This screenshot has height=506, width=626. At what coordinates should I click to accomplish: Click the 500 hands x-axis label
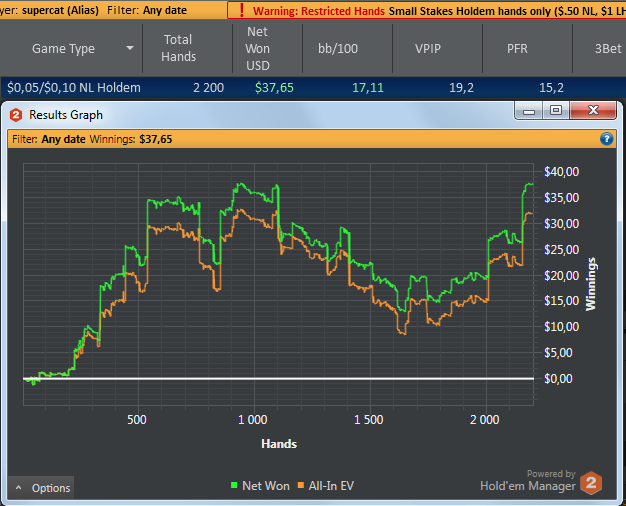tap(137, 420)
